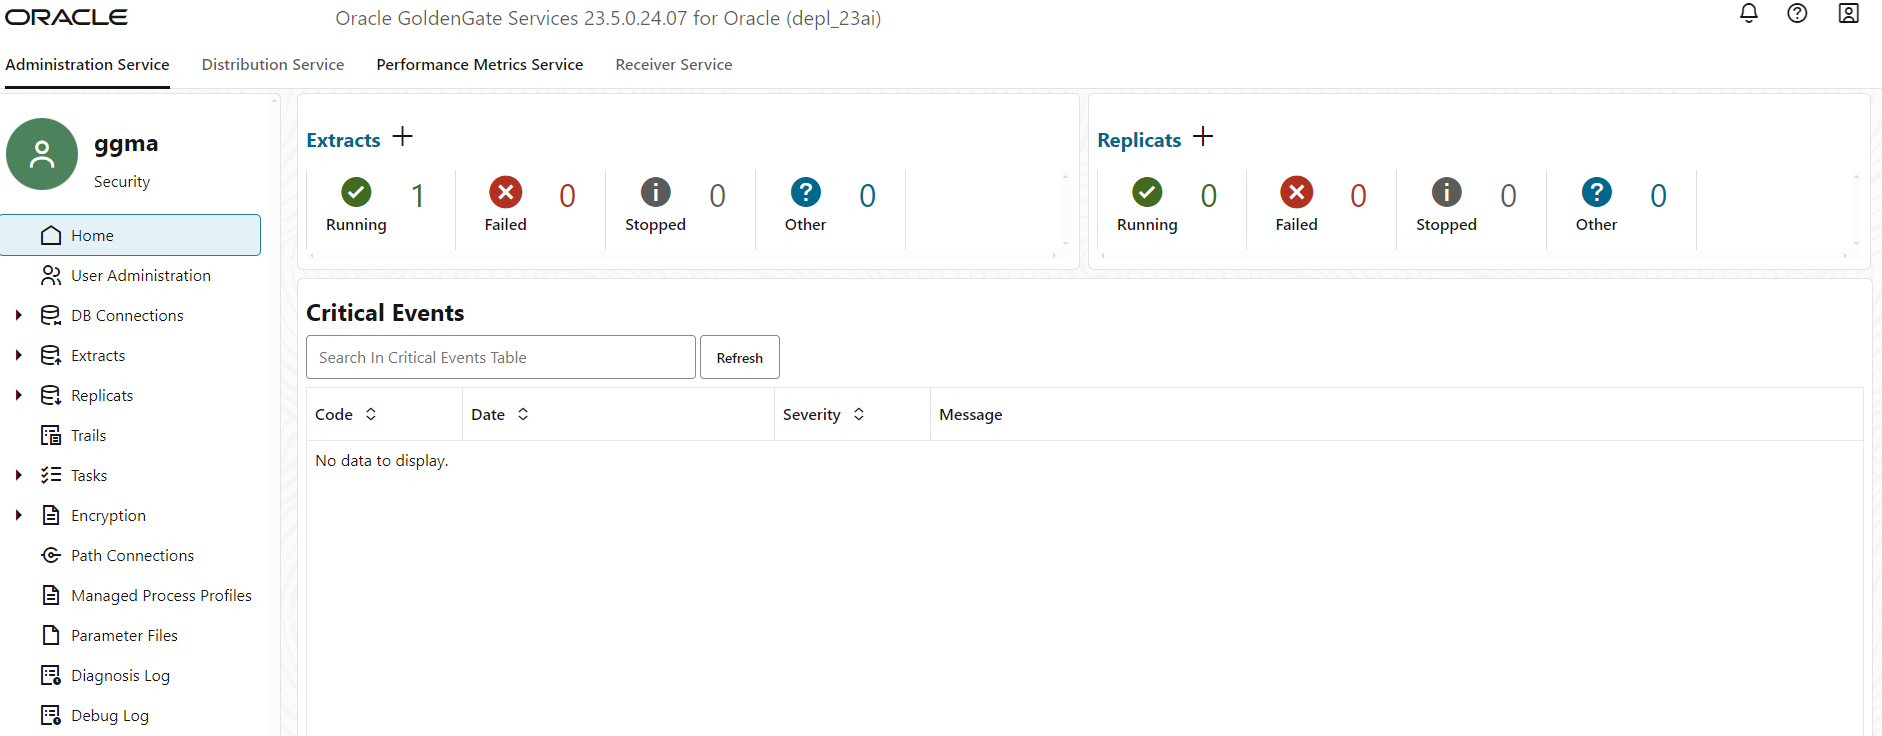The width and height of the screenshot is (1882, 736).
Task: Click the Message column header
Action: click(x=970, y=414)
